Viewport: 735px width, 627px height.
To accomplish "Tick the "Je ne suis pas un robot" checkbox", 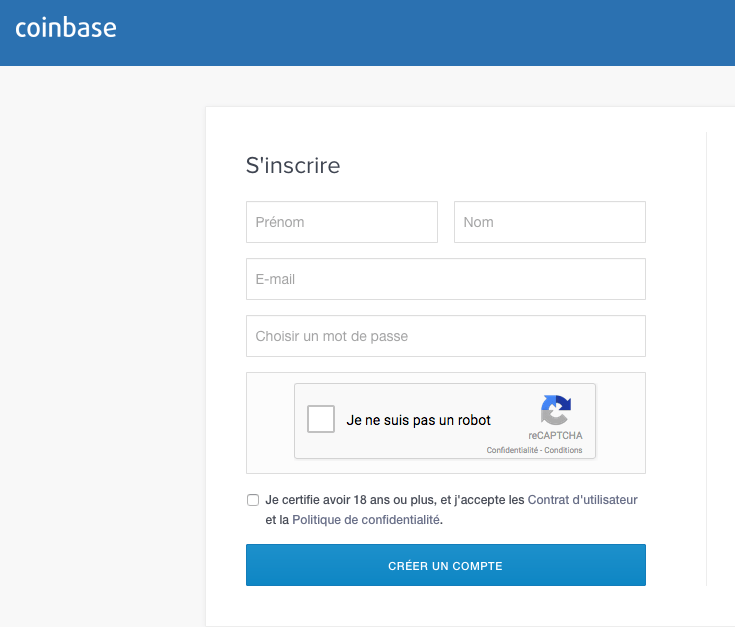I will [321, 419].
